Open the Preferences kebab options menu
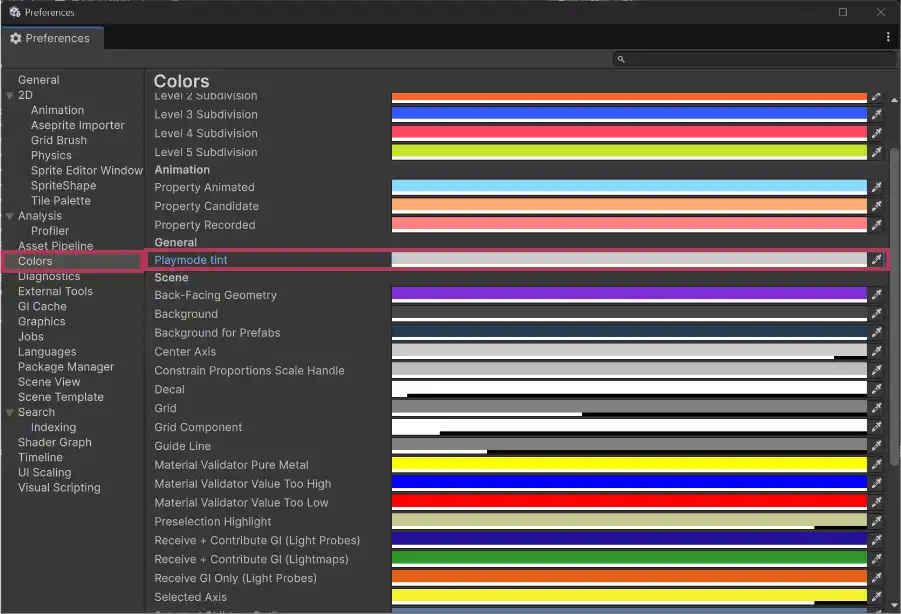 click(x=888, y=38)
